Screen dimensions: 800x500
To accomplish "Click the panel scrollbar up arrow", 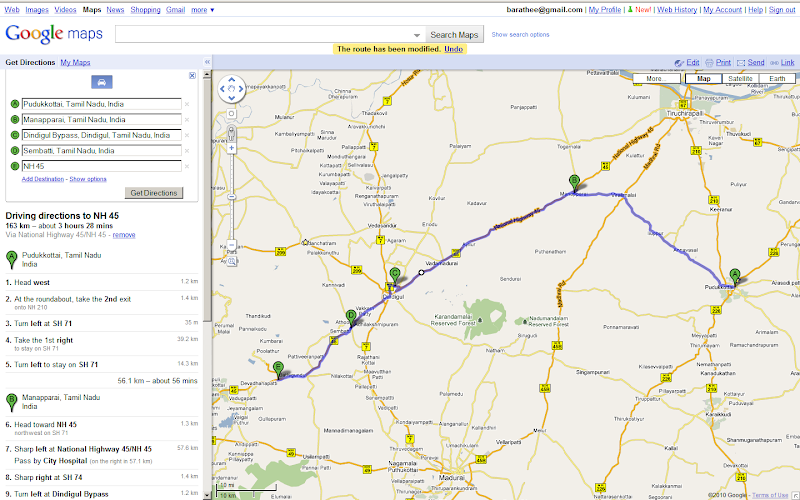I will click(x=207, y=74).
